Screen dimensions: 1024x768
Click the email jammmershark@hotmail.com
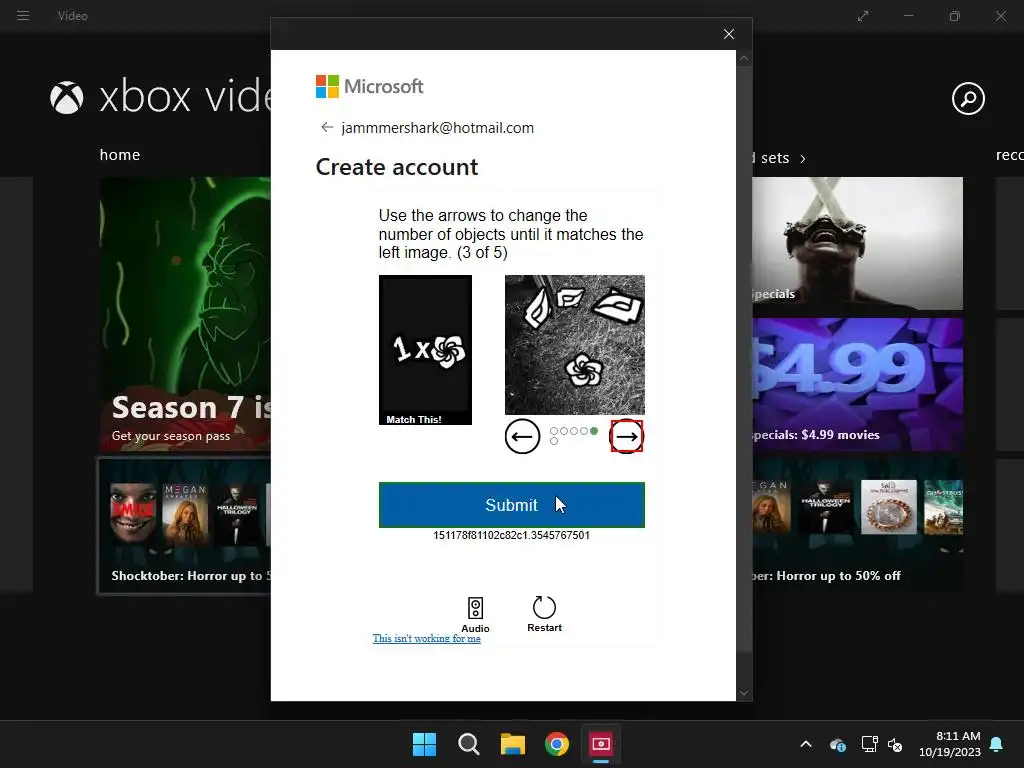click(438, 128)
